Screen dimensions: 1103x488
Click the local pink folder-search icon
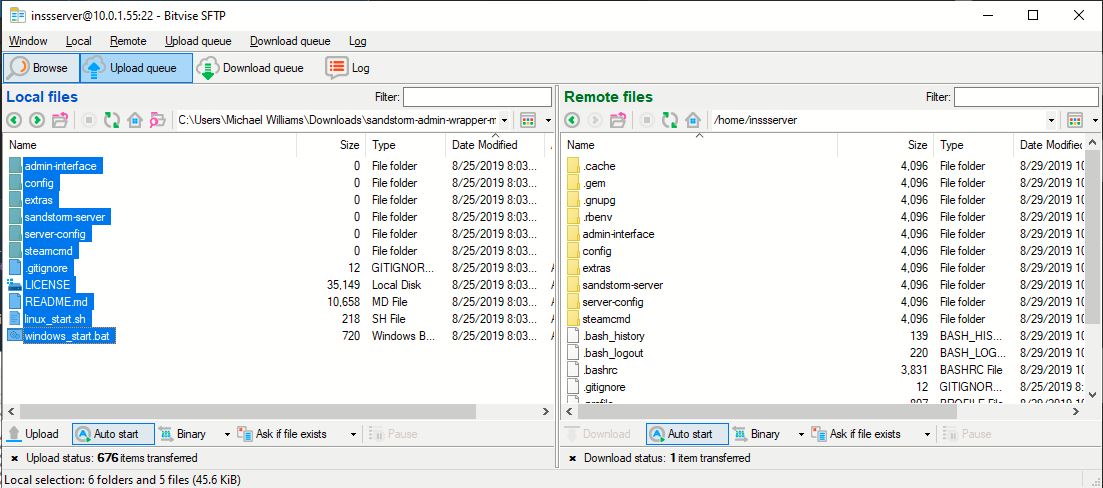[158, 120]
